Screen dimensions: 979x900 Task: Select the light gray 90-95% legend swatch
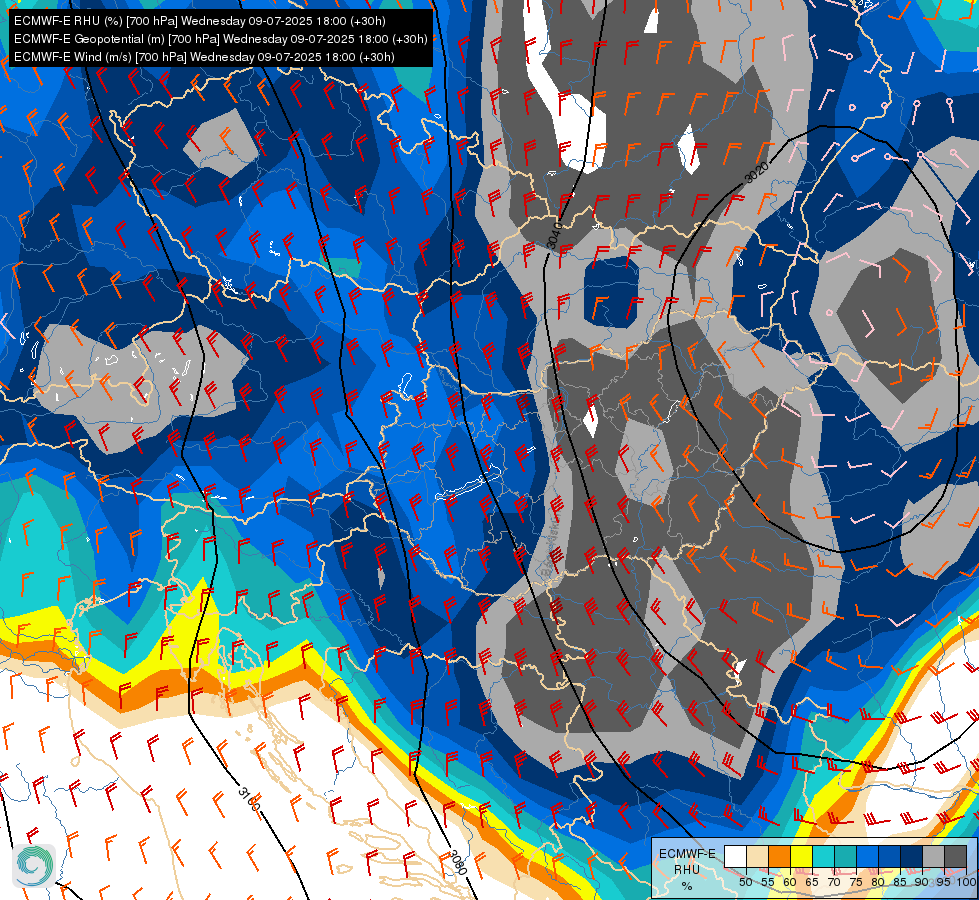coord(933,856)
